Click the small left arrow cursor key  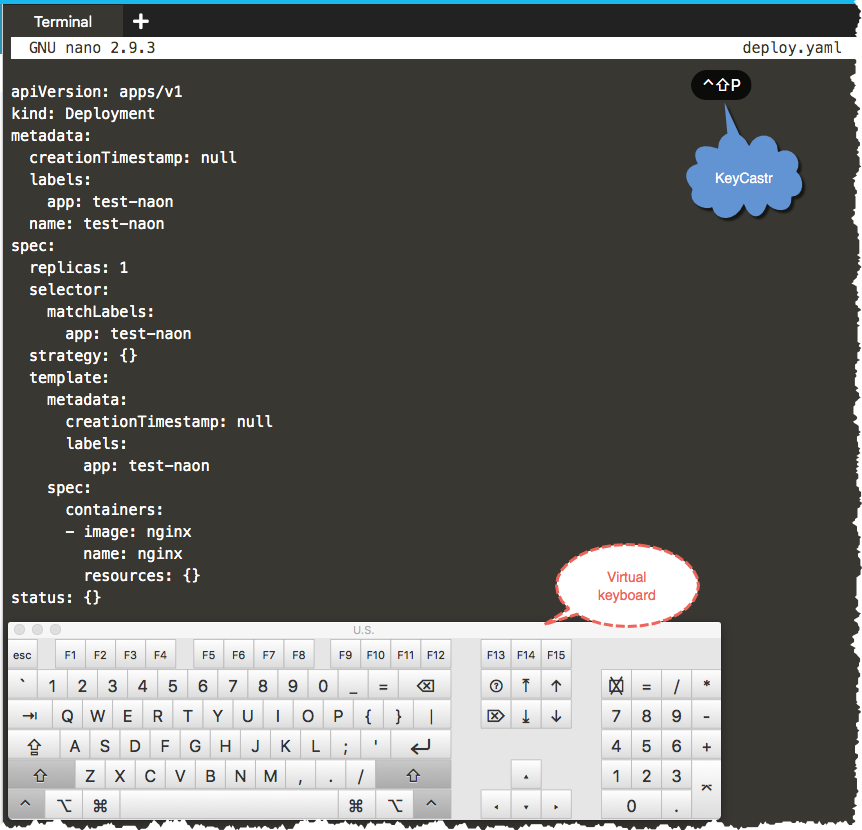point(496,806)
